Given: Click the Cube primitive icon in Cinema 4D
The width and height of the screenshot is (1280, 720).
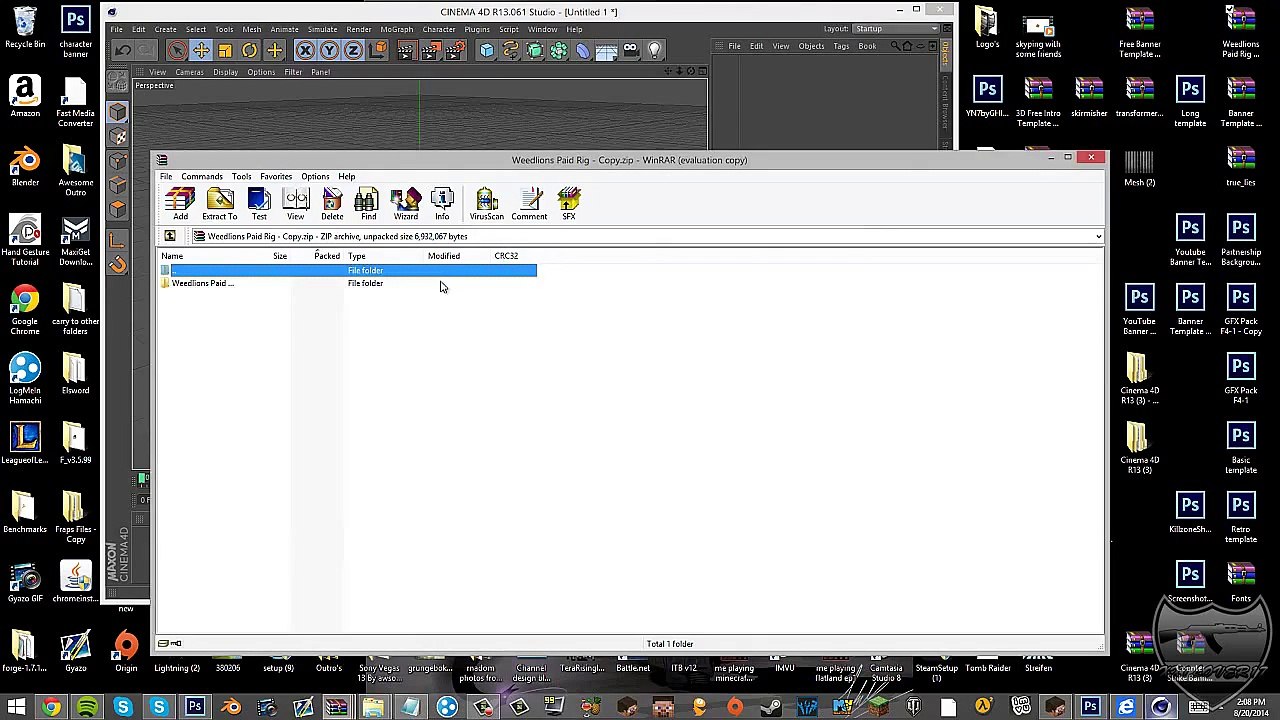Looking at the screenshot, I should [486, 50].
